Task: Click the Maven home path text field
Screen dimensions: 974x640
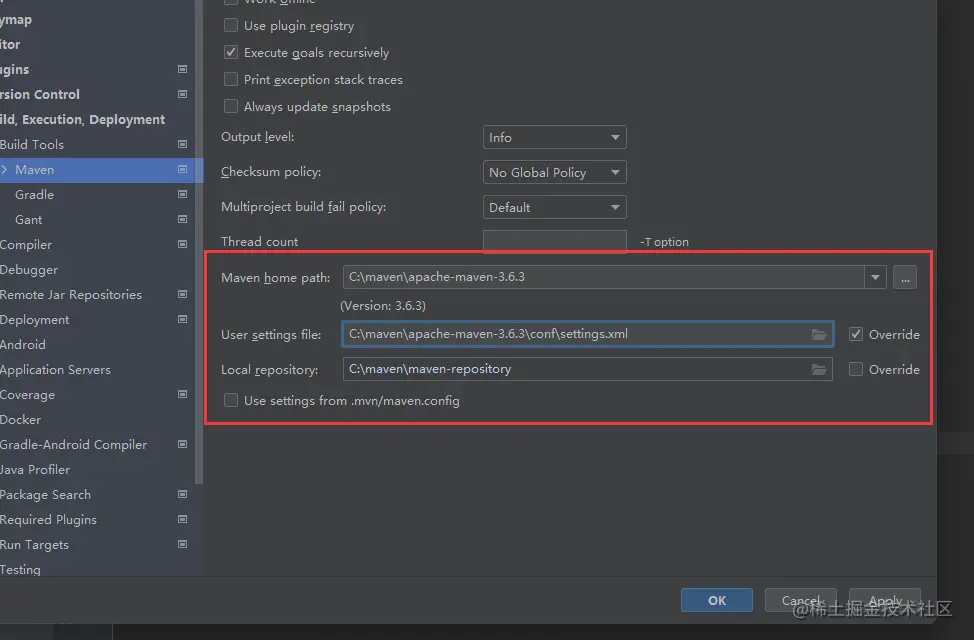Action: click(603, 277)
